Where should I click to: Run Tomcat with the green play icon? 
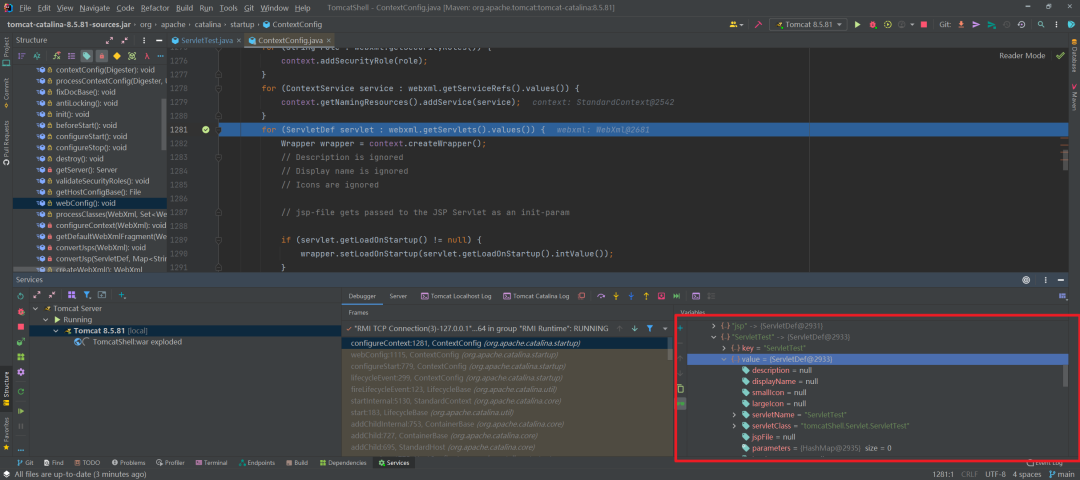[x=858, y=24]
